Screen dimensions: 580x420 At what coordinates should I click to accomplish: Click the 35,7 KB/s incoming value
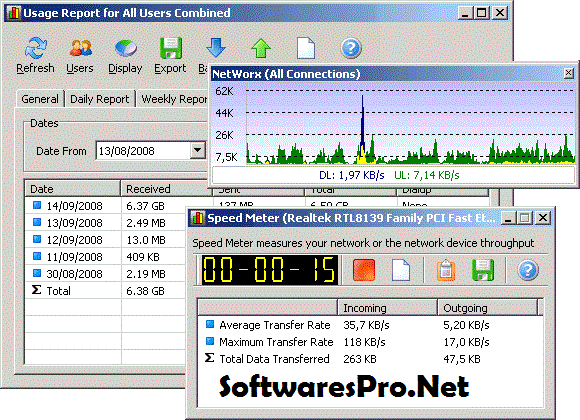pos(366,325)
